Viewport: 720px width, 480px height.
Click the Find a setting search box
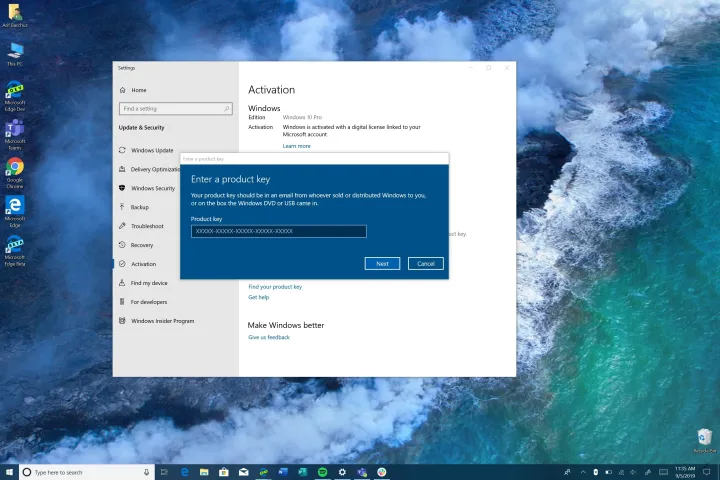pos(175,109)
